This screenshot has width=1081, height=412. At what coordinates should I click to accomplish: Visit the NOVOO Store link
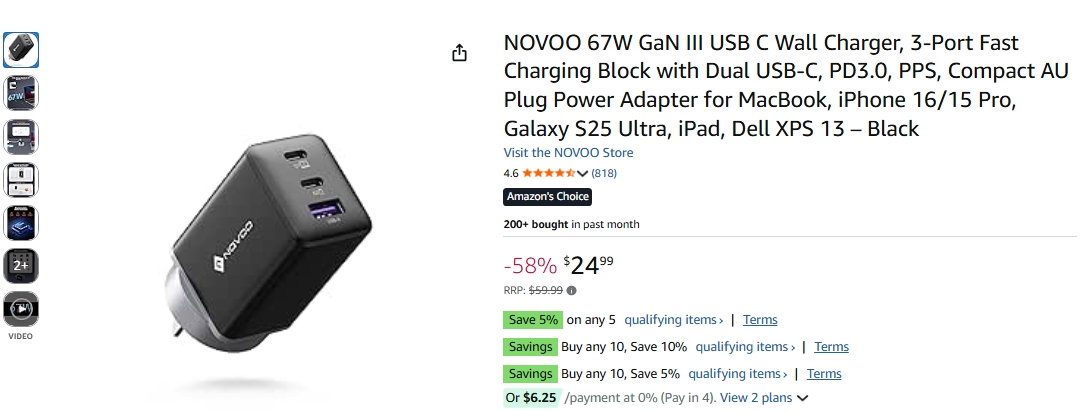[568, 153]
